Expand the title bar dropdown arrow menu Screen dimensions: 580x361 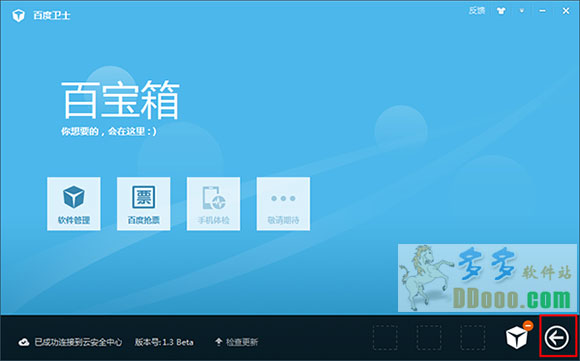click(522, 11)
